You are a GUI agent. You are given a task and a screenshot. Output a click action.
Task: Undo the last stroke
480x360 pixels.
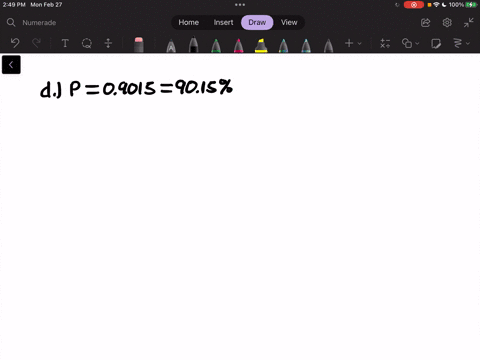pos(15,43)
